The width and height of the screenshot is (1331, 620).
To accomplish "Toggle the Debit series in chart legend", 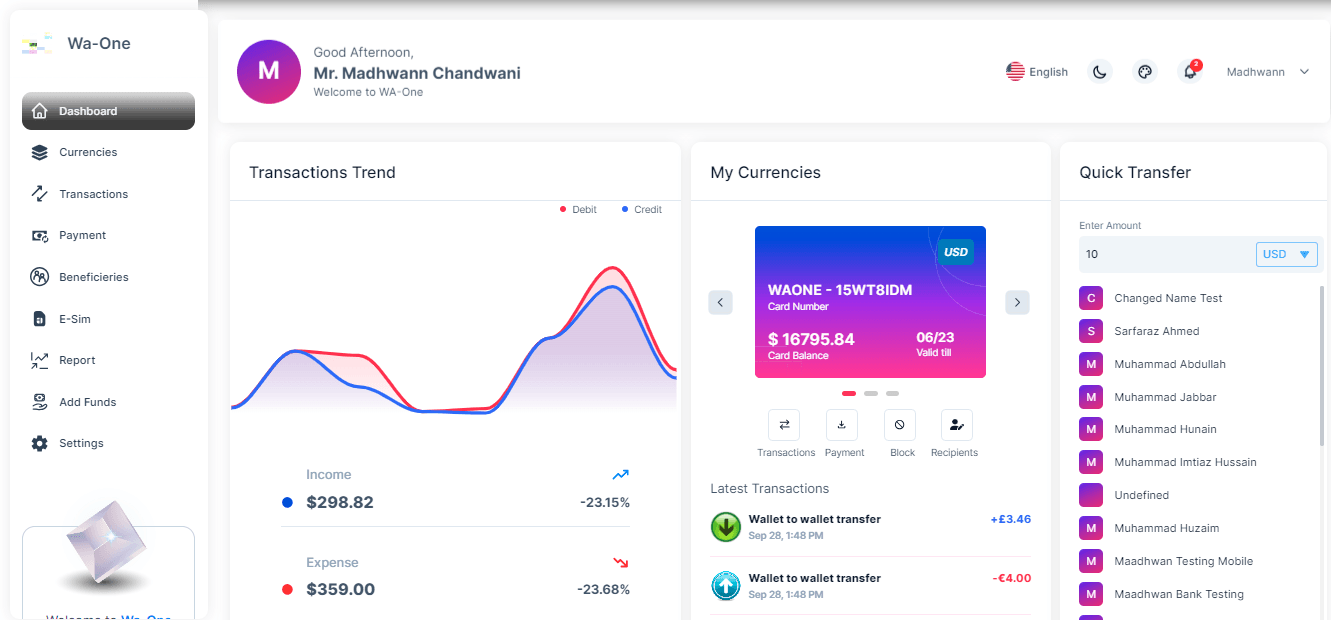I will [579, 210].
